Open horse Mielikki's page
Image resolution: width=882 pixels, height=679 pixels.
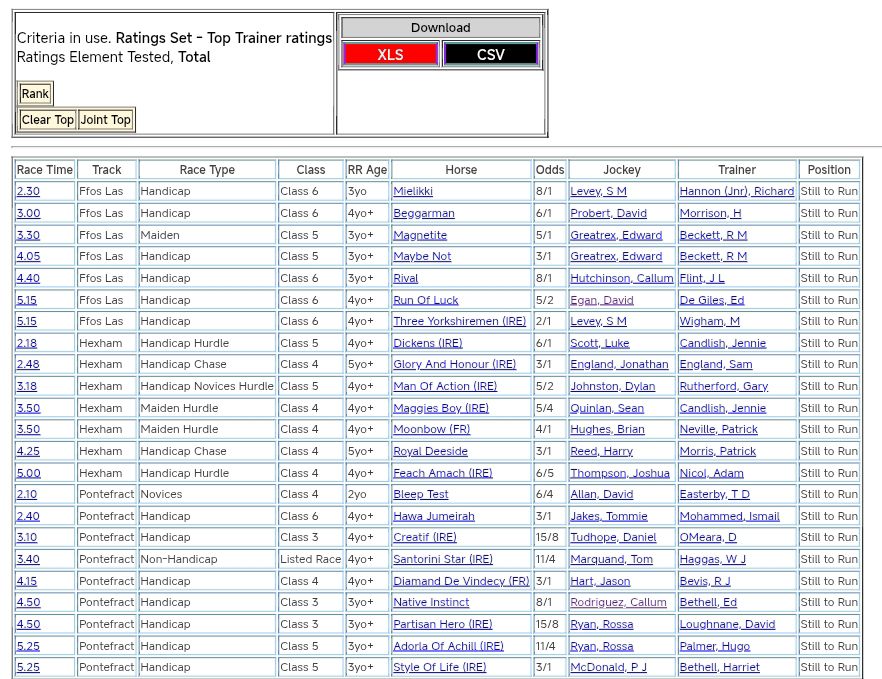point(413,191)
